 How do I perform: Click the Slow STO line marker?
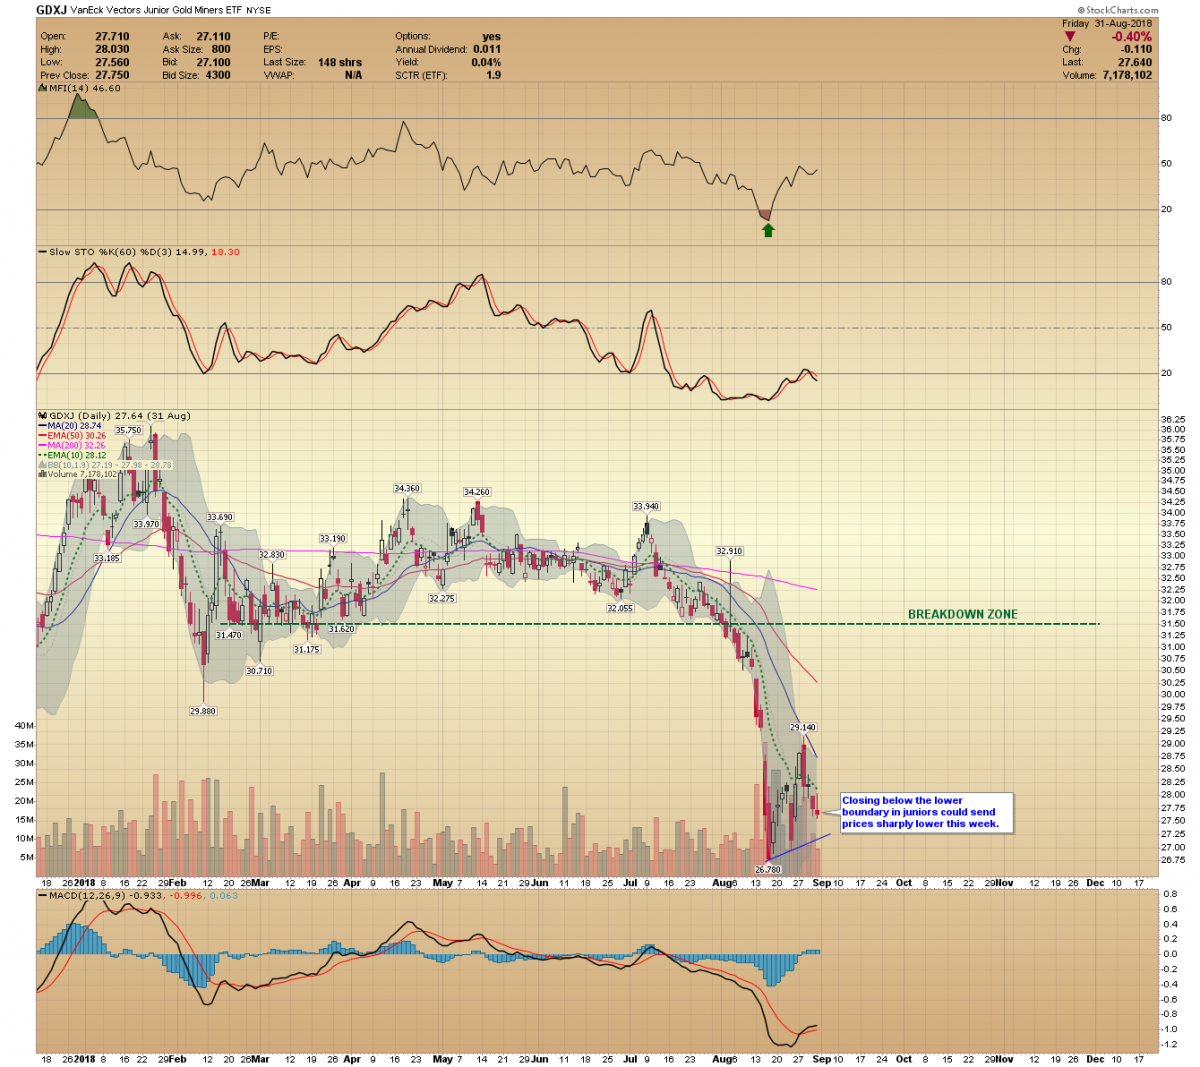coord(42,252)
